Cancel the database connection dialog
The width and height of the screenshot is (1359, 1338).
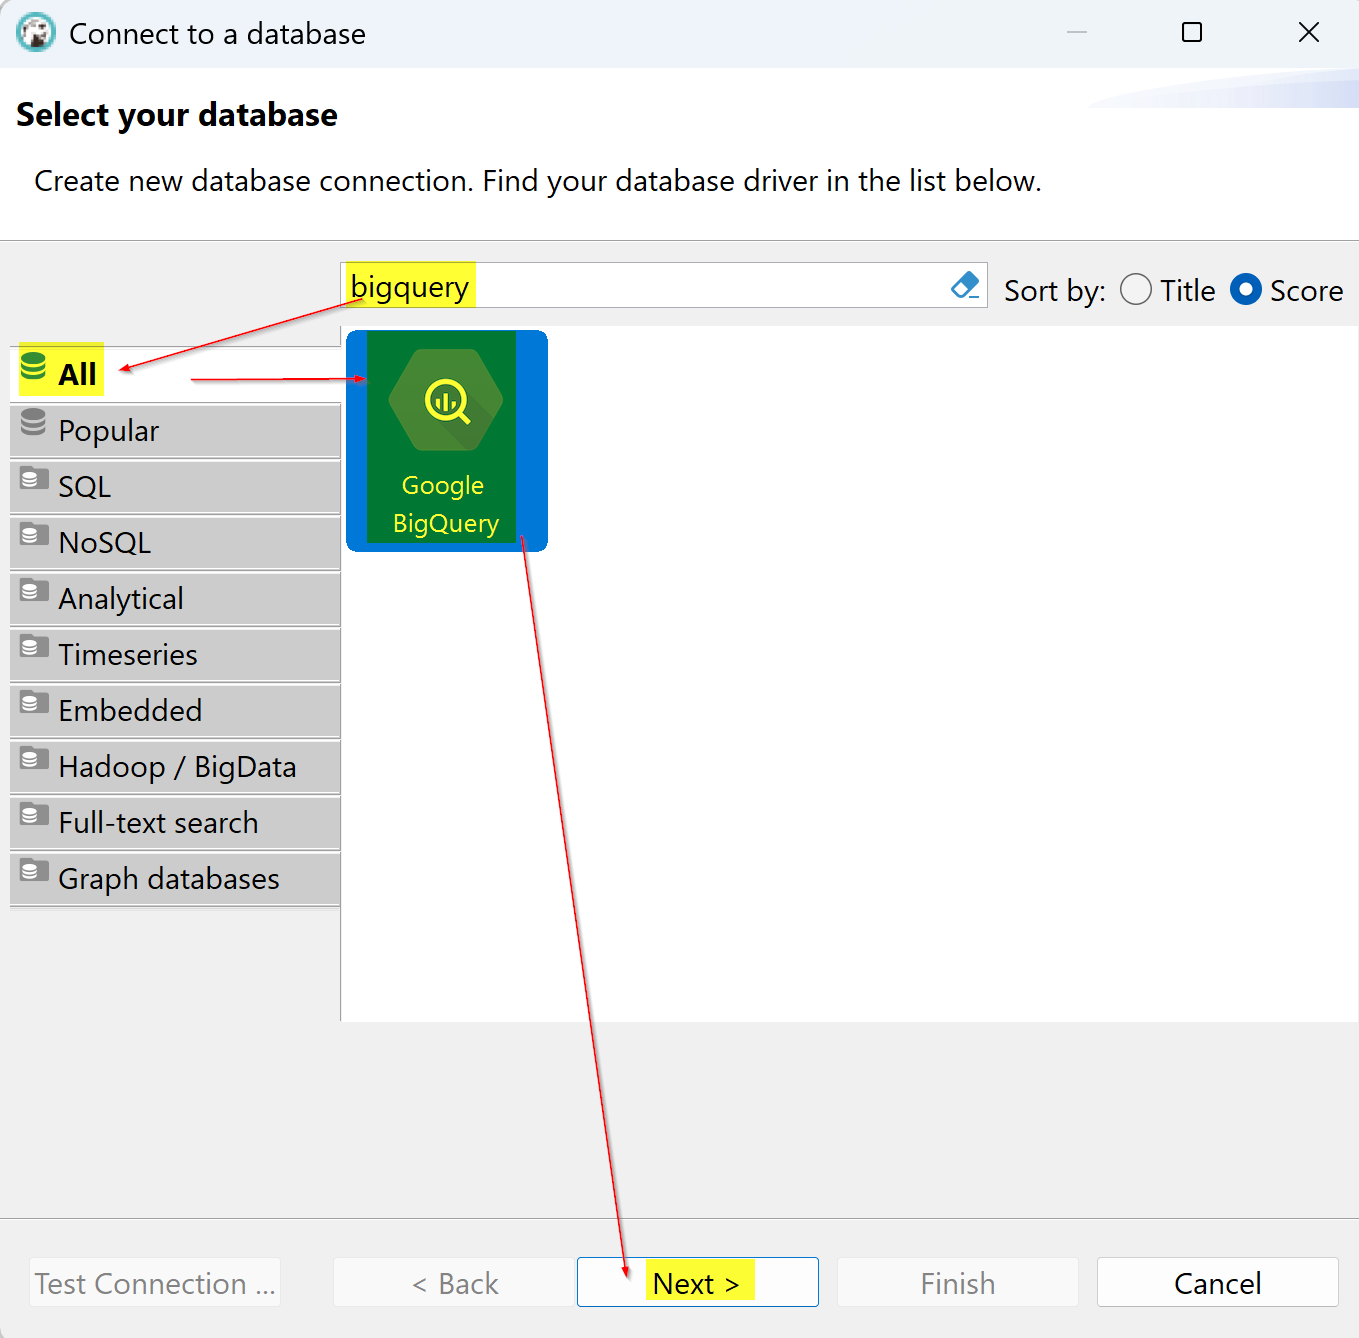point(1218,1282)
